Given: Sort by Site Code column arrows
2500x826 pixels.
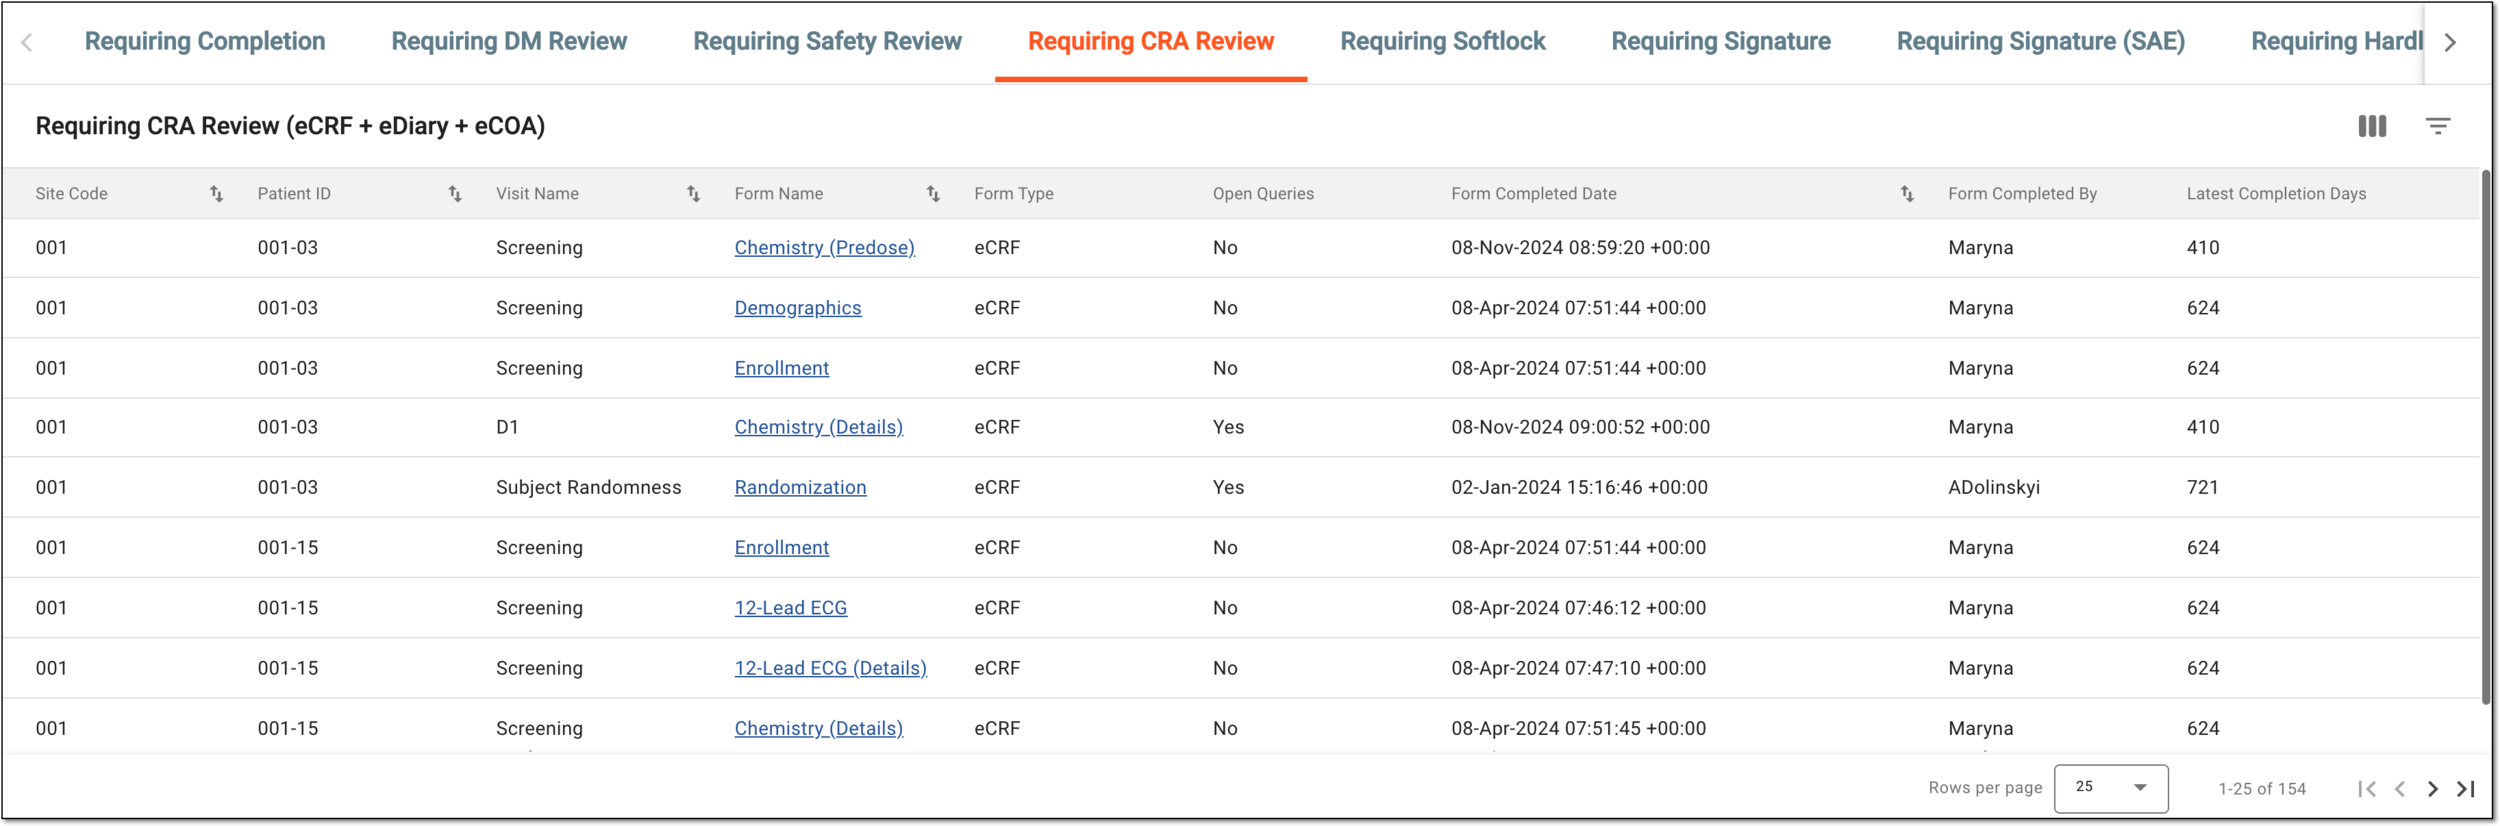Looking at the screenshot, I should click(x=216, y=194).
